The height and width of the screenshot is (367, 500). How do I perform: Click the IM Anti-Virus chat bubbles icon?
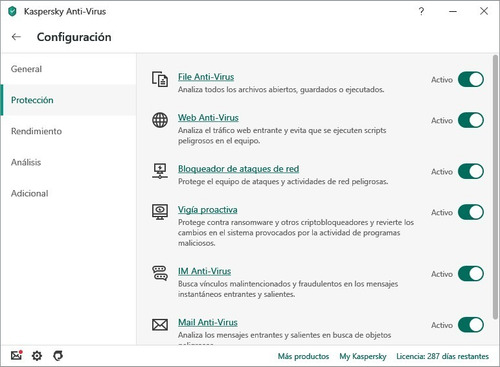[160, 273]
